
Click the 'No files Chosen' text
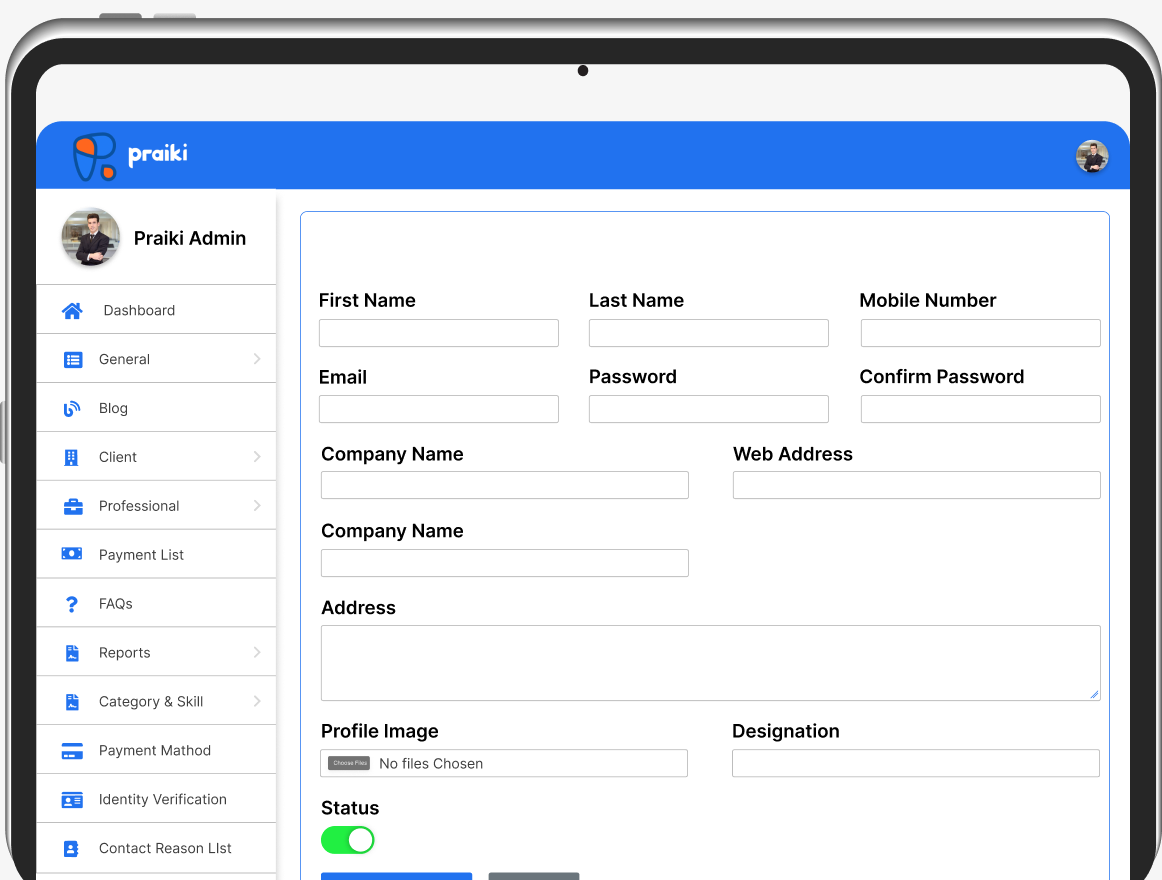431,764
